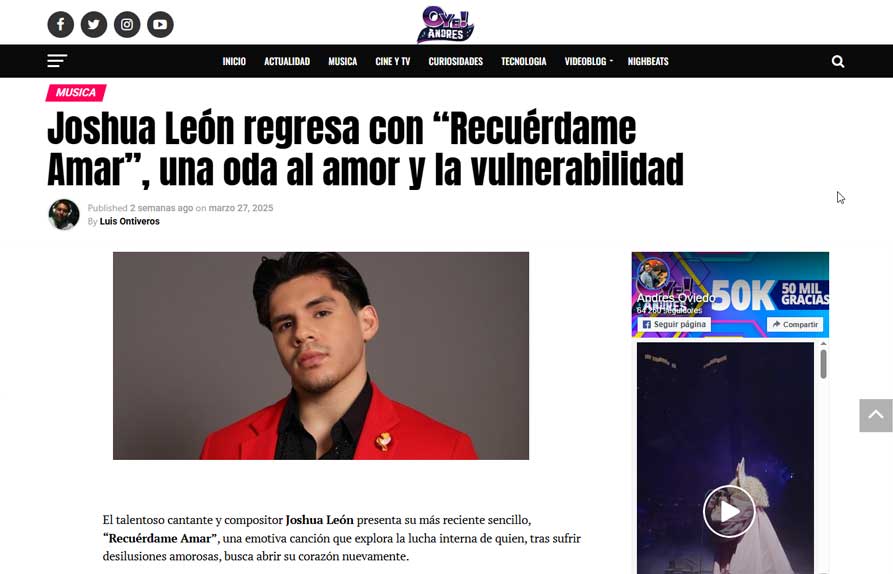This screenshot has width=893, height=574.
Task: Open the hamburger side menu
Action: pyautogui.click(x=57, y=61)
